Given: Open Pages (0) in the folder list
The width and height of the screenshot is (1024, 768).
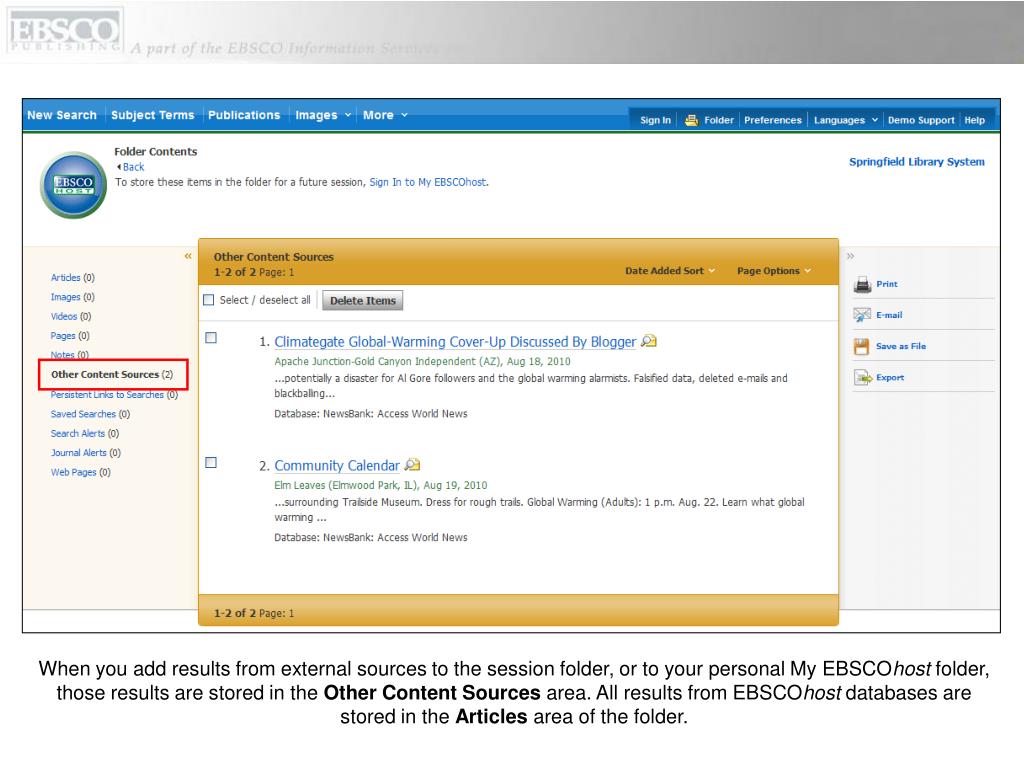Looking at the screenshot, I should pos(70,336).
